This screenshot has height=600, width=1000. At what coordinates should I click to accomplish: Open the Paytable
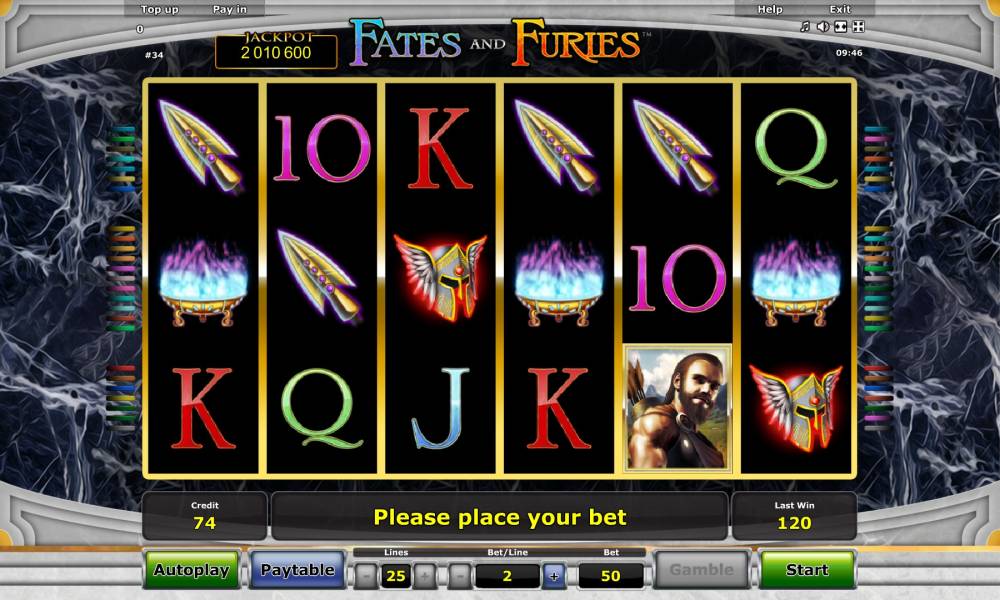coord(297,569)
